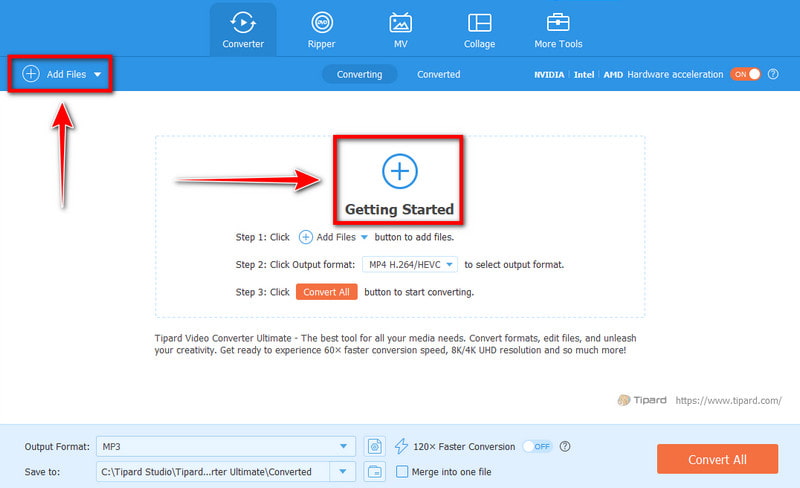Click the Add Files plus icon in Step 1
The height and width of the screenshot is (488, 800).
click(306, 237)
